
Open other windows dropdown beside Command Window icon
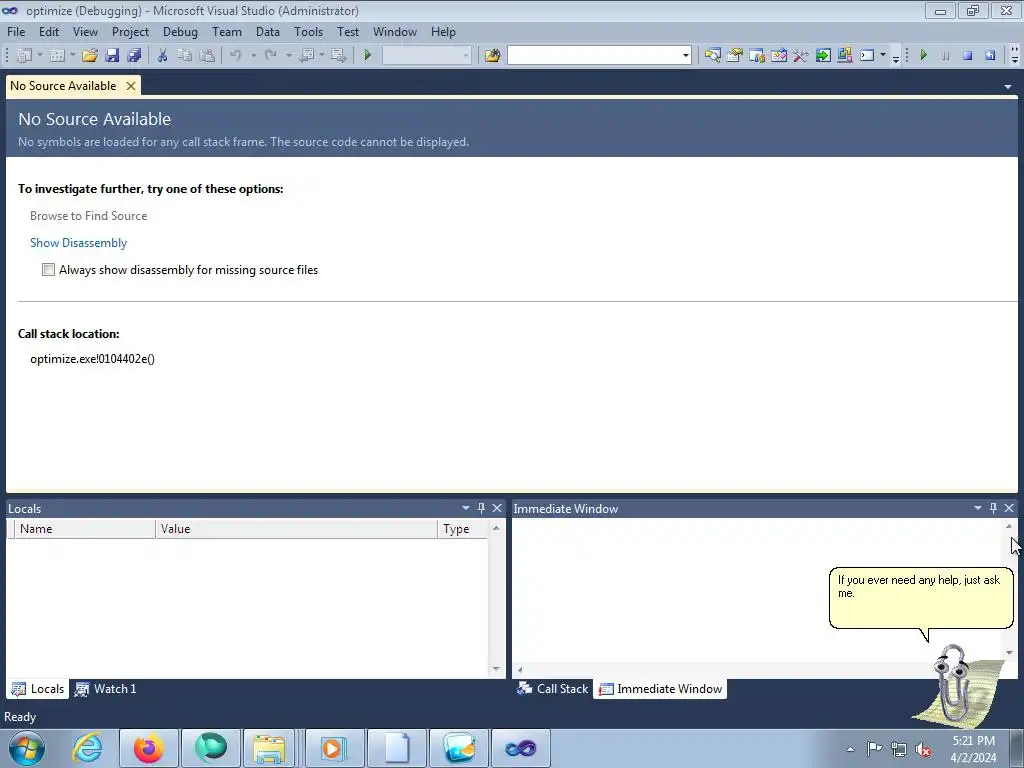pyautogui.click(x=883, y=56)
